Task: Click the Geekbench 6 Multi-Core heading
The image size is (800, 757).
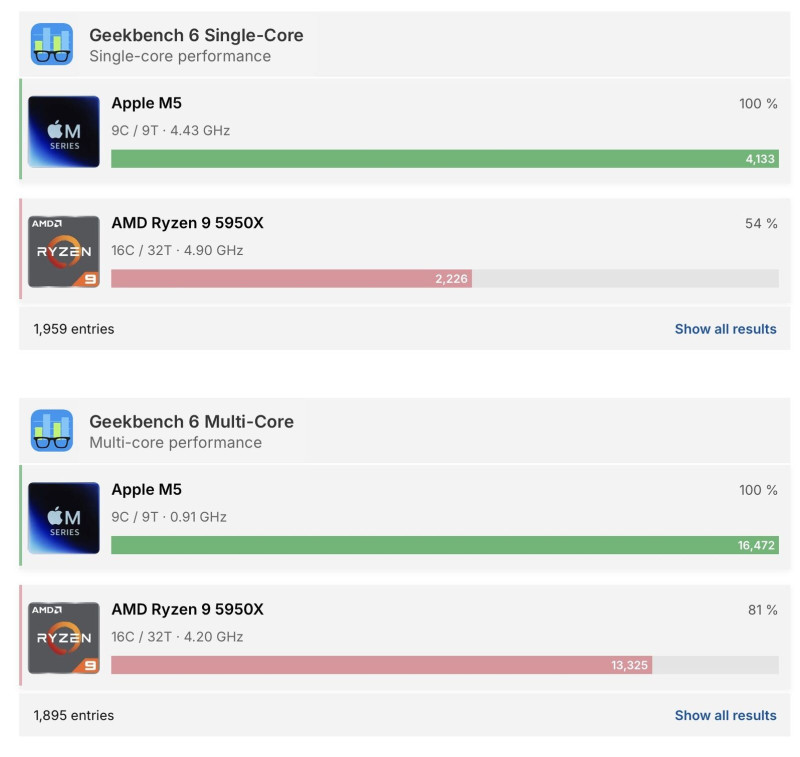Action: [x=191, y=422]
